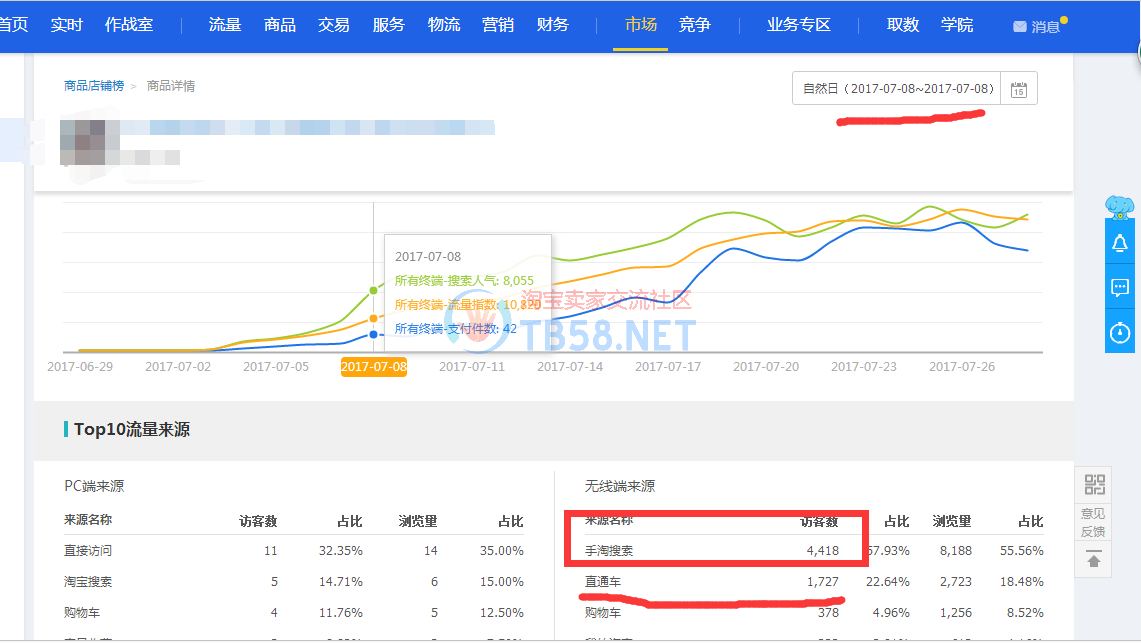Screen dimensions: 1141x643
Task: Click the blue elephant mascot icon
Action: click(x=1119, y=207)
